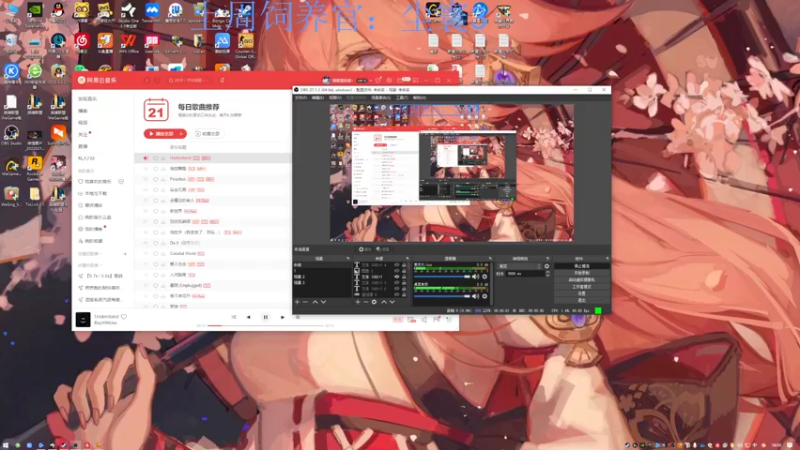800x450 pixels.
Task: Select scene 场景 2 in OBS
Action: click(320, 277)
